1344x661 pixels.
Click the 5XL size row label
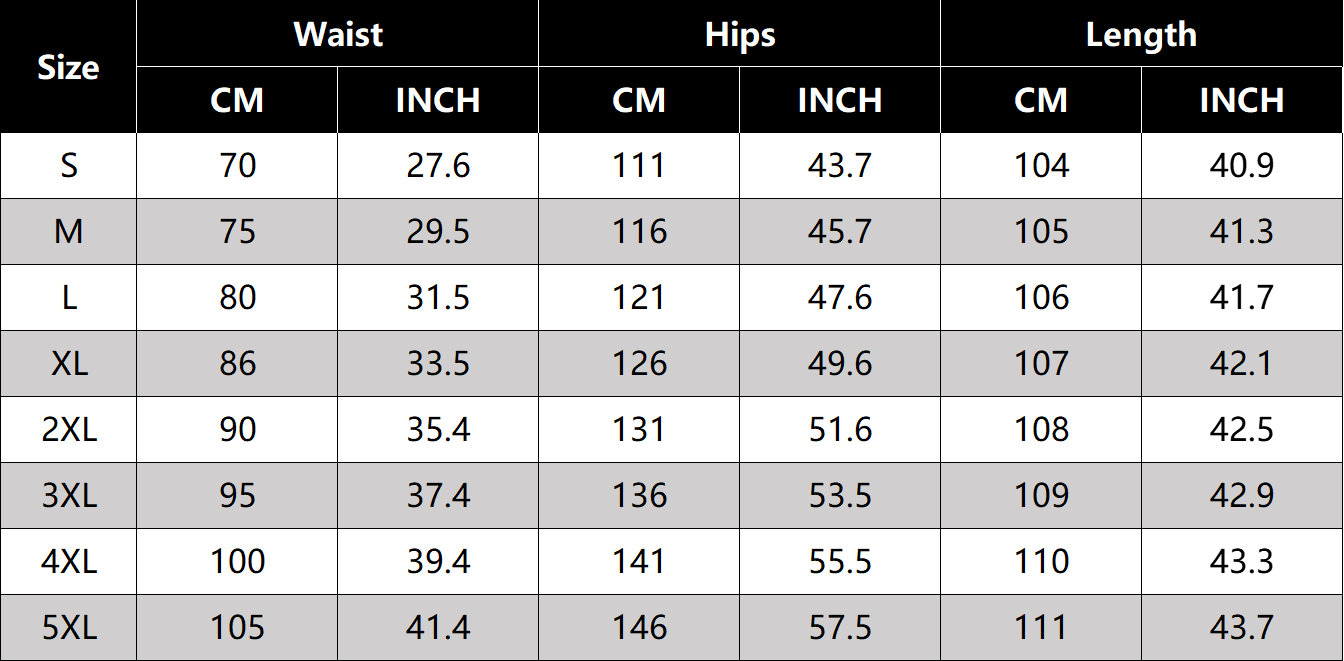coord(68,628)
